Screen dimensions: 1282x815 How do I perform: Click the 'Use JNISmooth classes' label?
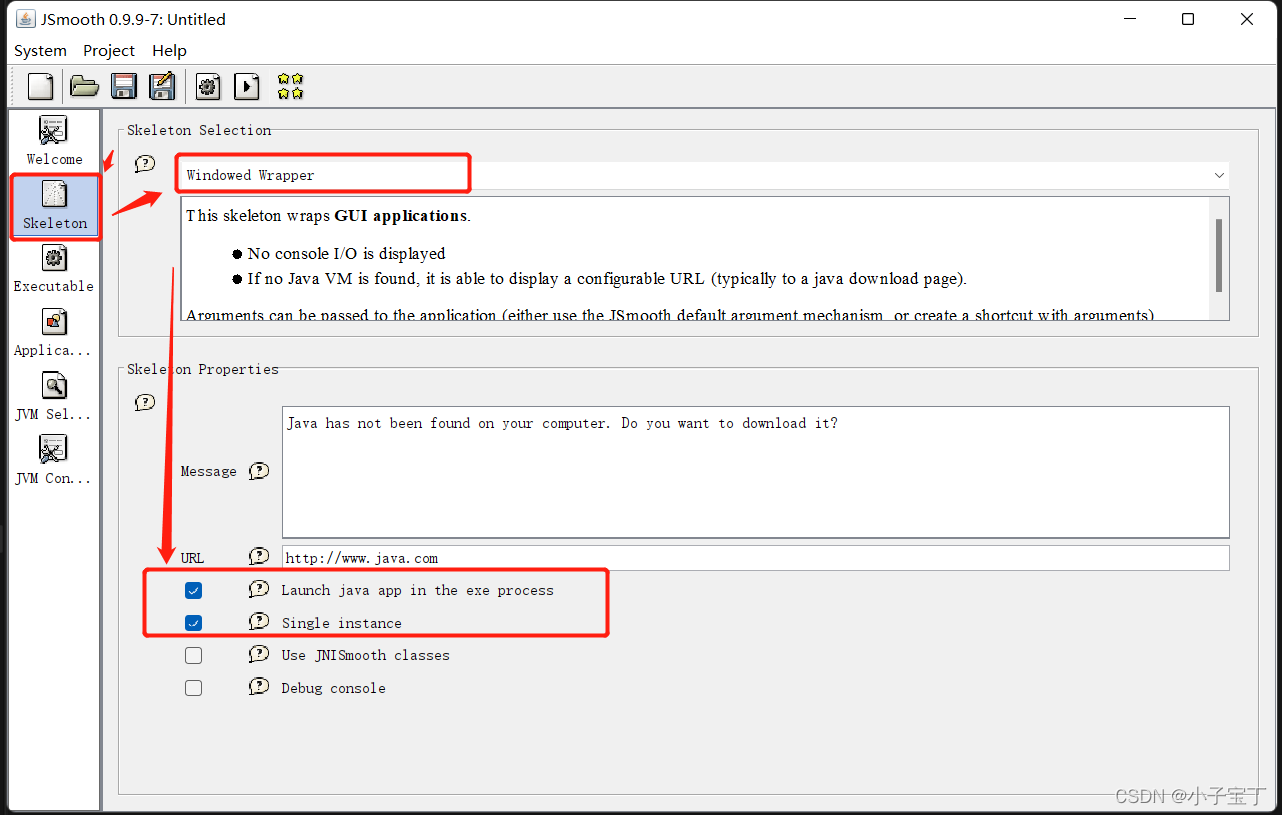tap(365, 655)
